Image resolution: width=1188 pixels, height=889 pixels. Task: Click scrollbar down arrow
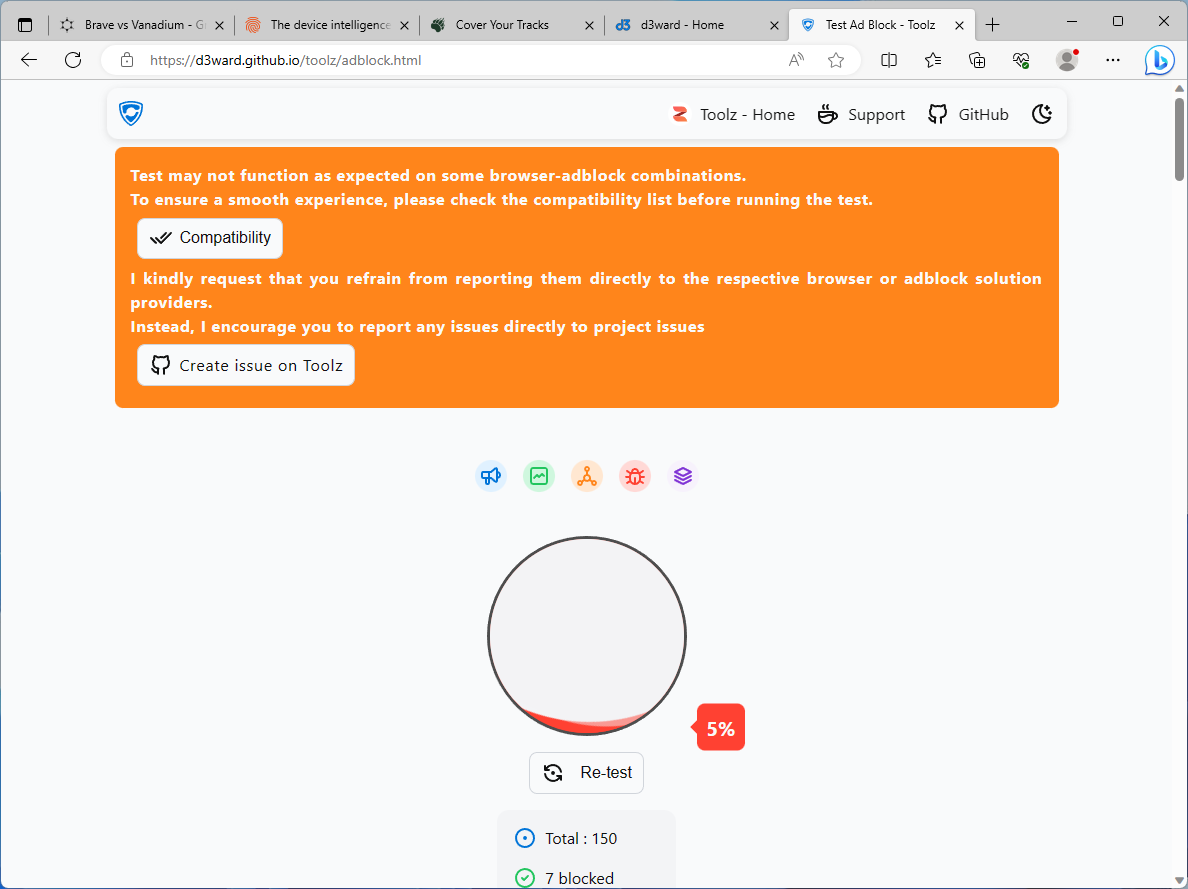1180,881
